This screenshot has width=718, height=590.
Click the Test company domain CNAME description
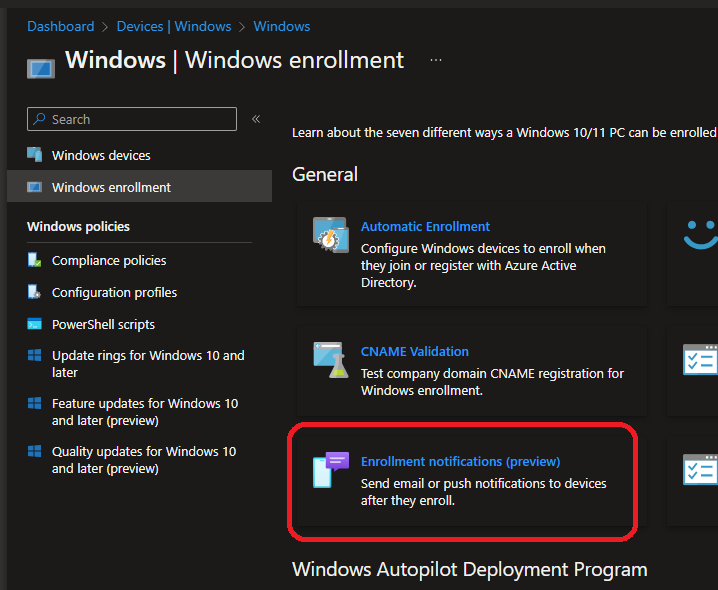pos(492,382)
